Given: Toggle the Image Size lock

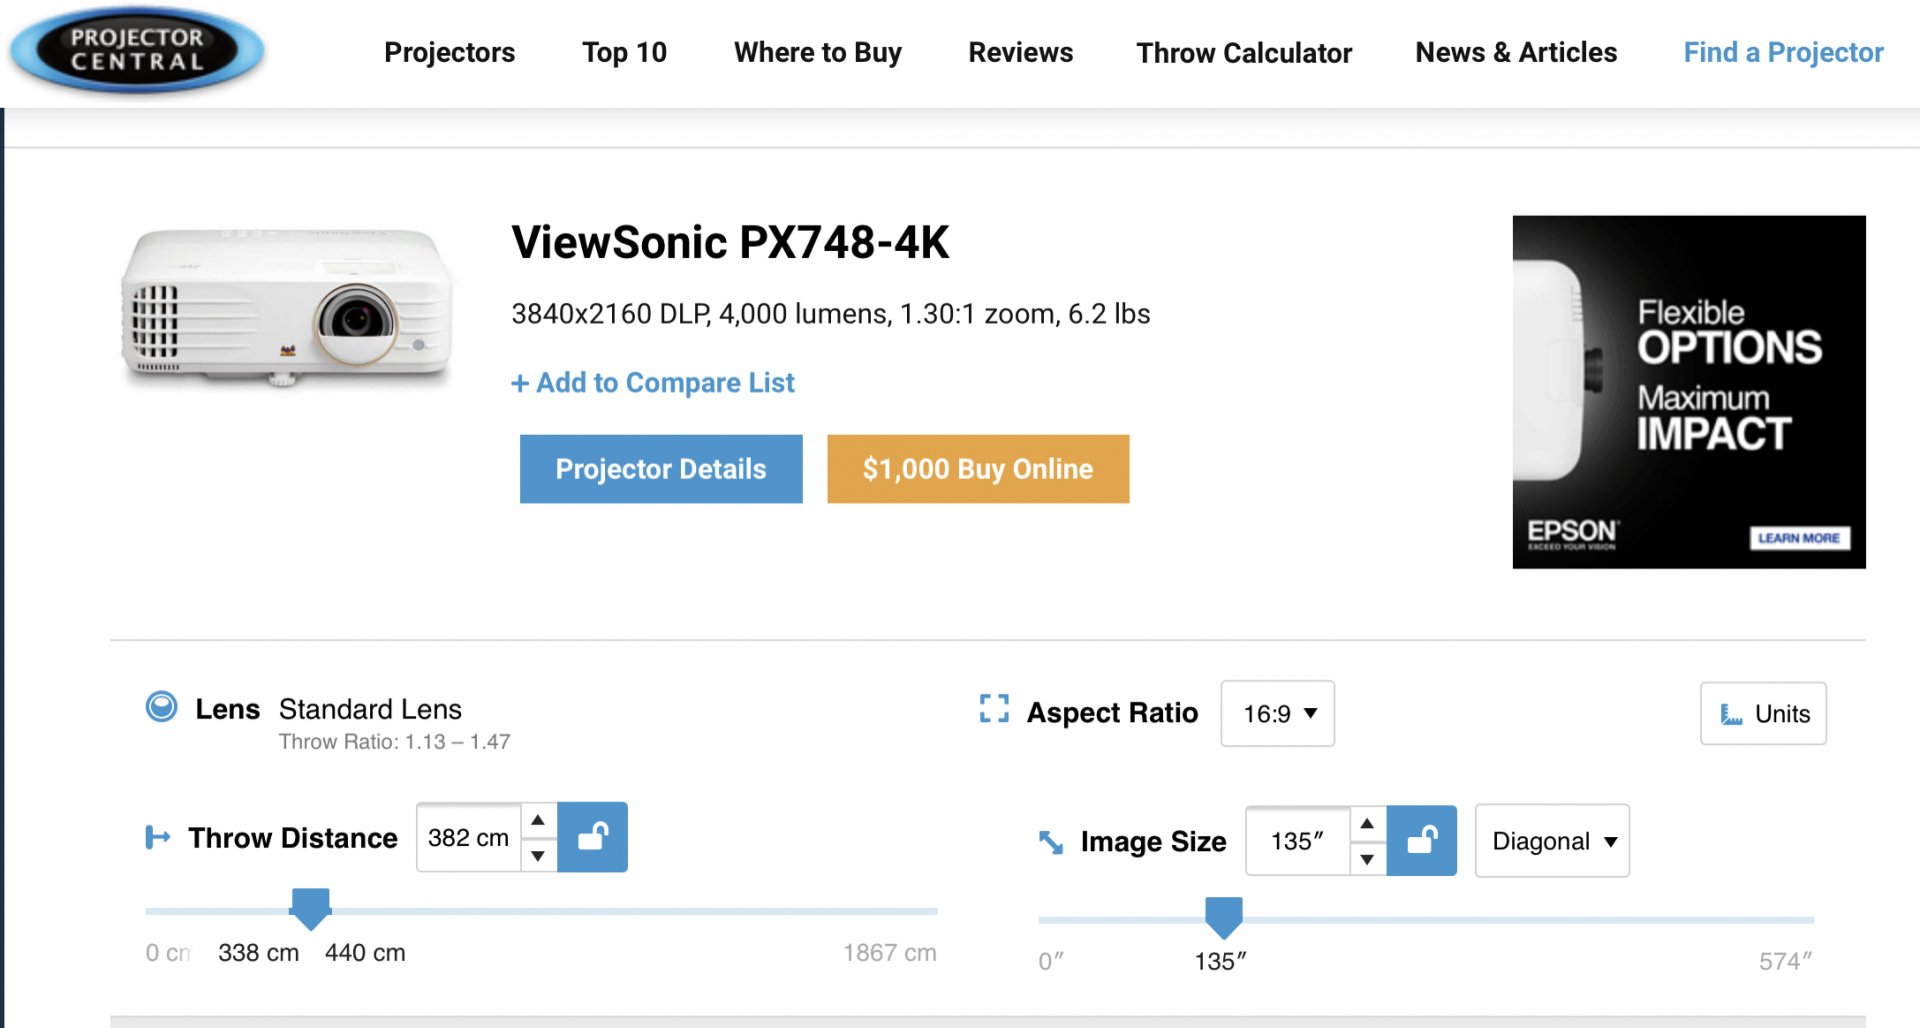Looking at the screenshot, I should [x=1422, y=841].
